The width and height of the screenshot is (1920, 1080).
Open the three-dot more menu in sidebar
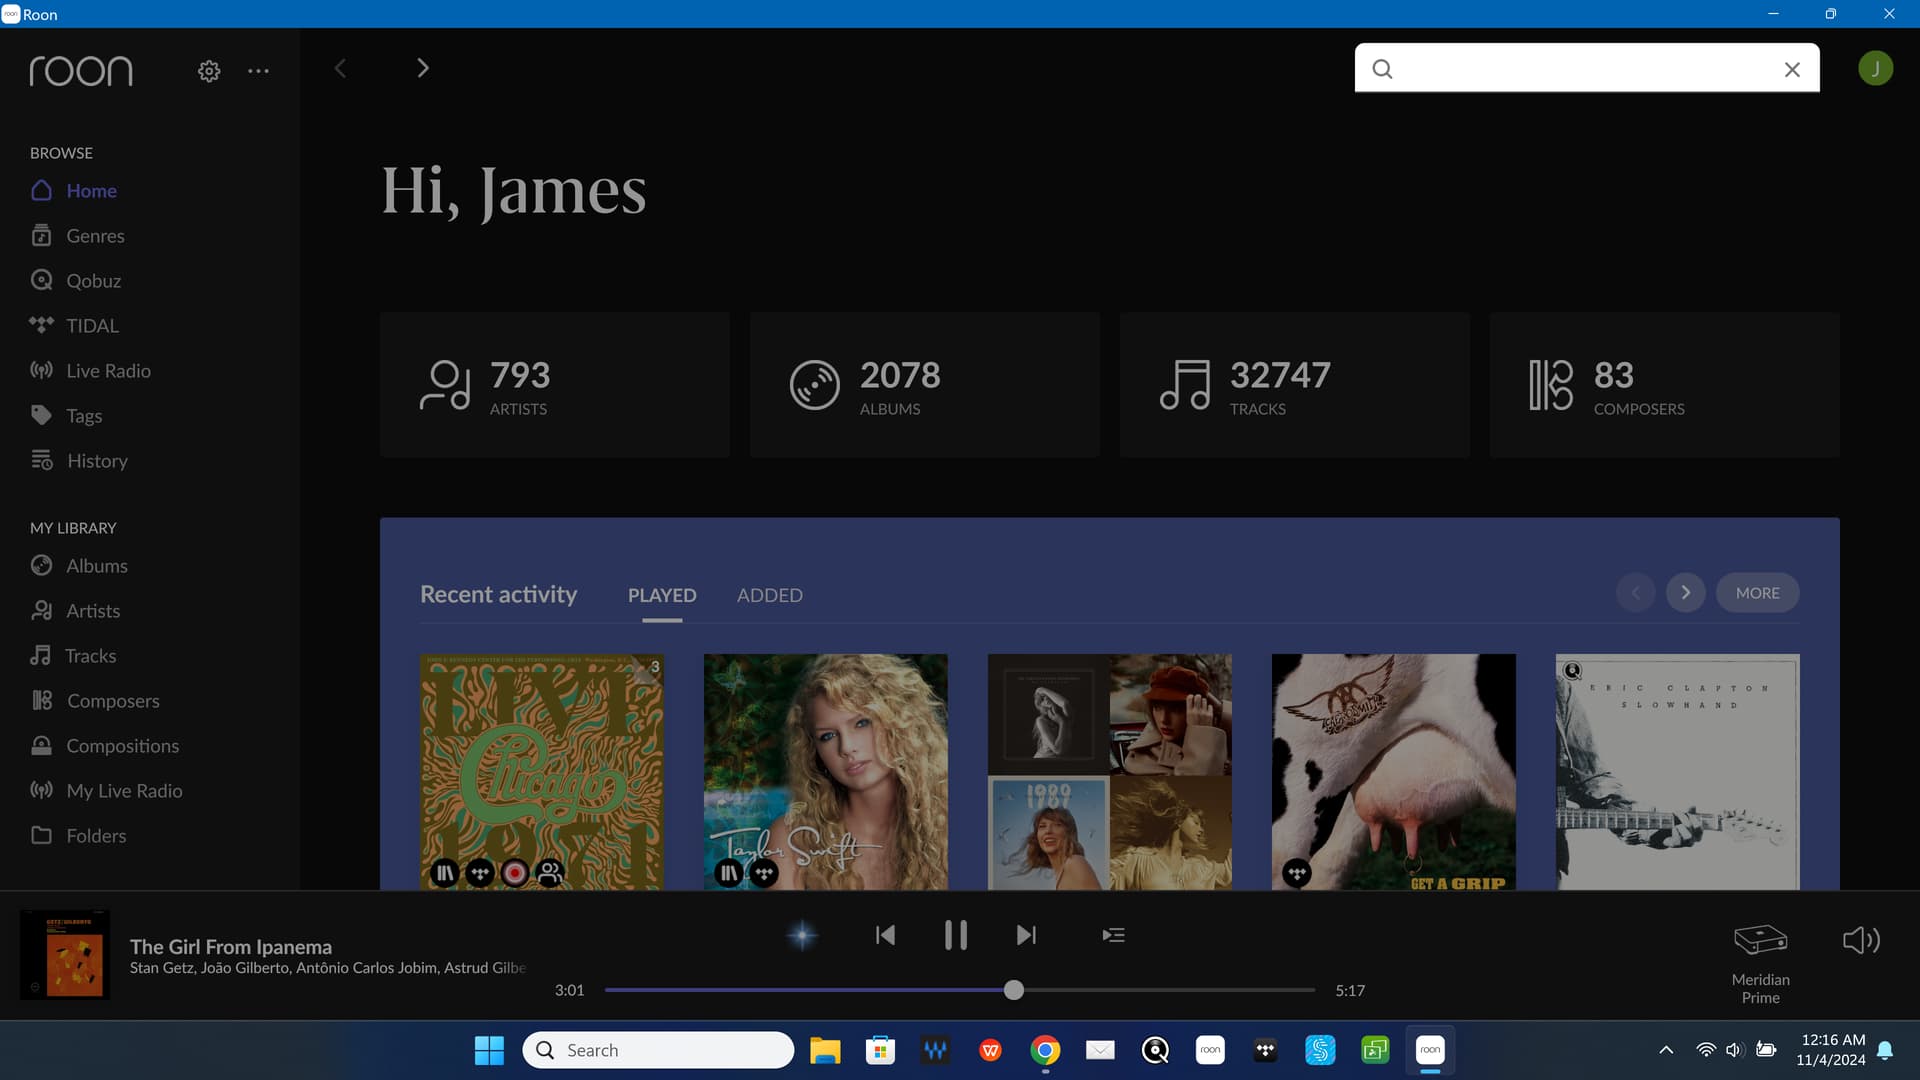pos(258,71)
